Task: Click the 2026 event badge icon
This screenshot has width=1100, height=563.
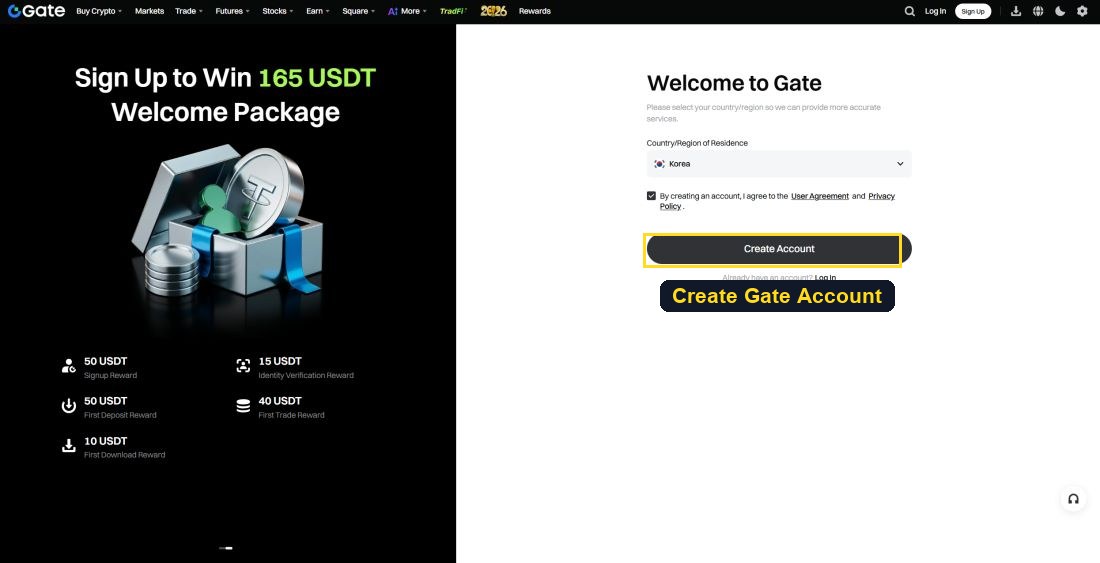Action: 494,11
